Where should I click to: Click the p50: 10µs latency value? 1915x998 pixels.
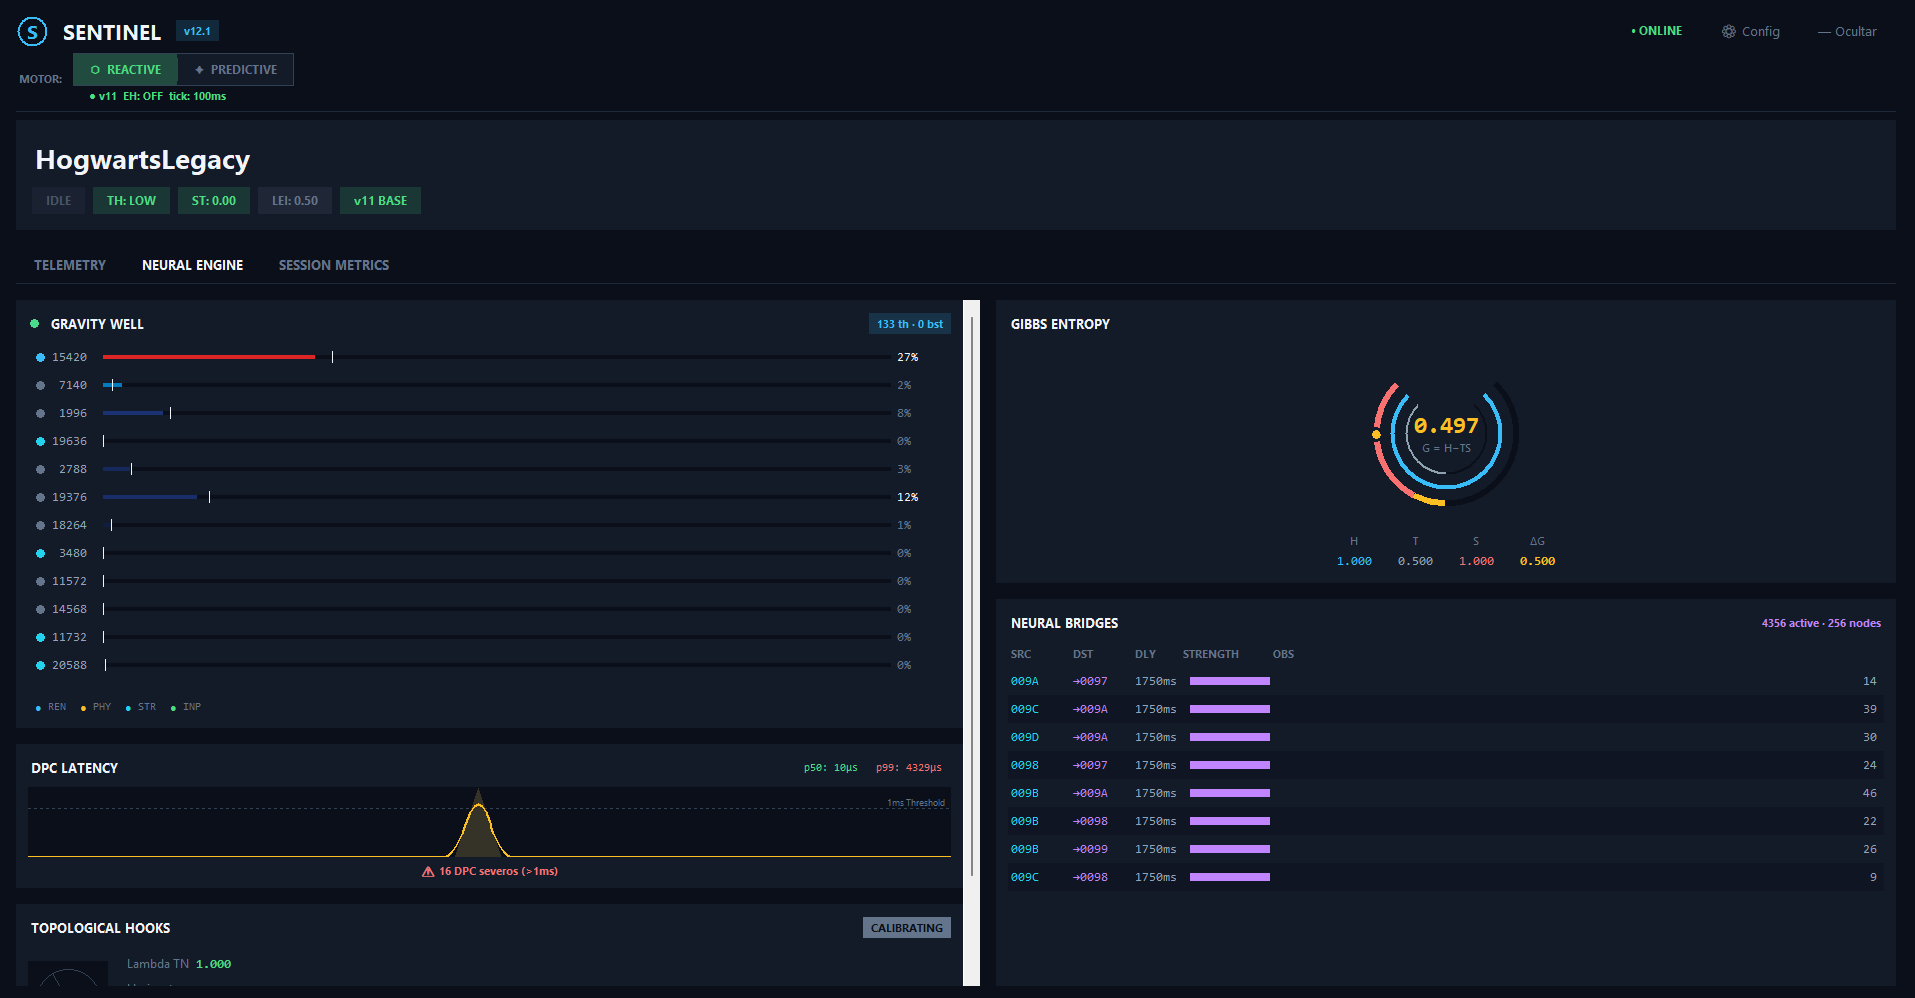pyautogui.click(x=831, y=768)
